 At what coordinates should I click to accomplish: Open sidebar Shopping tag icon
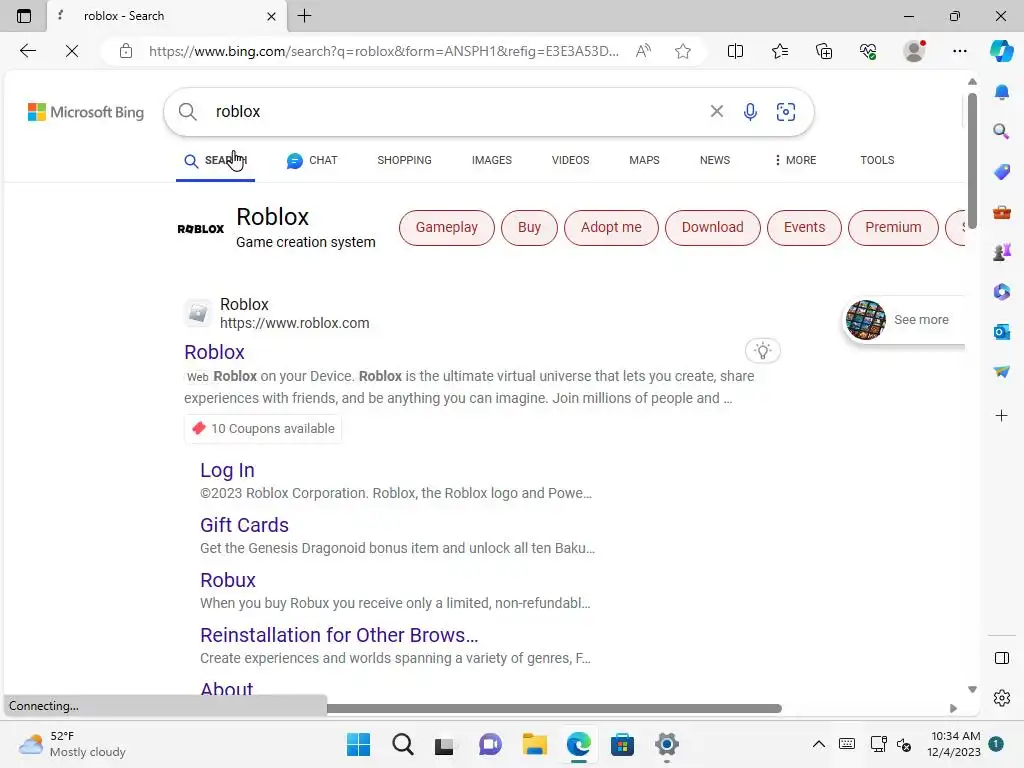(1002, 172)
